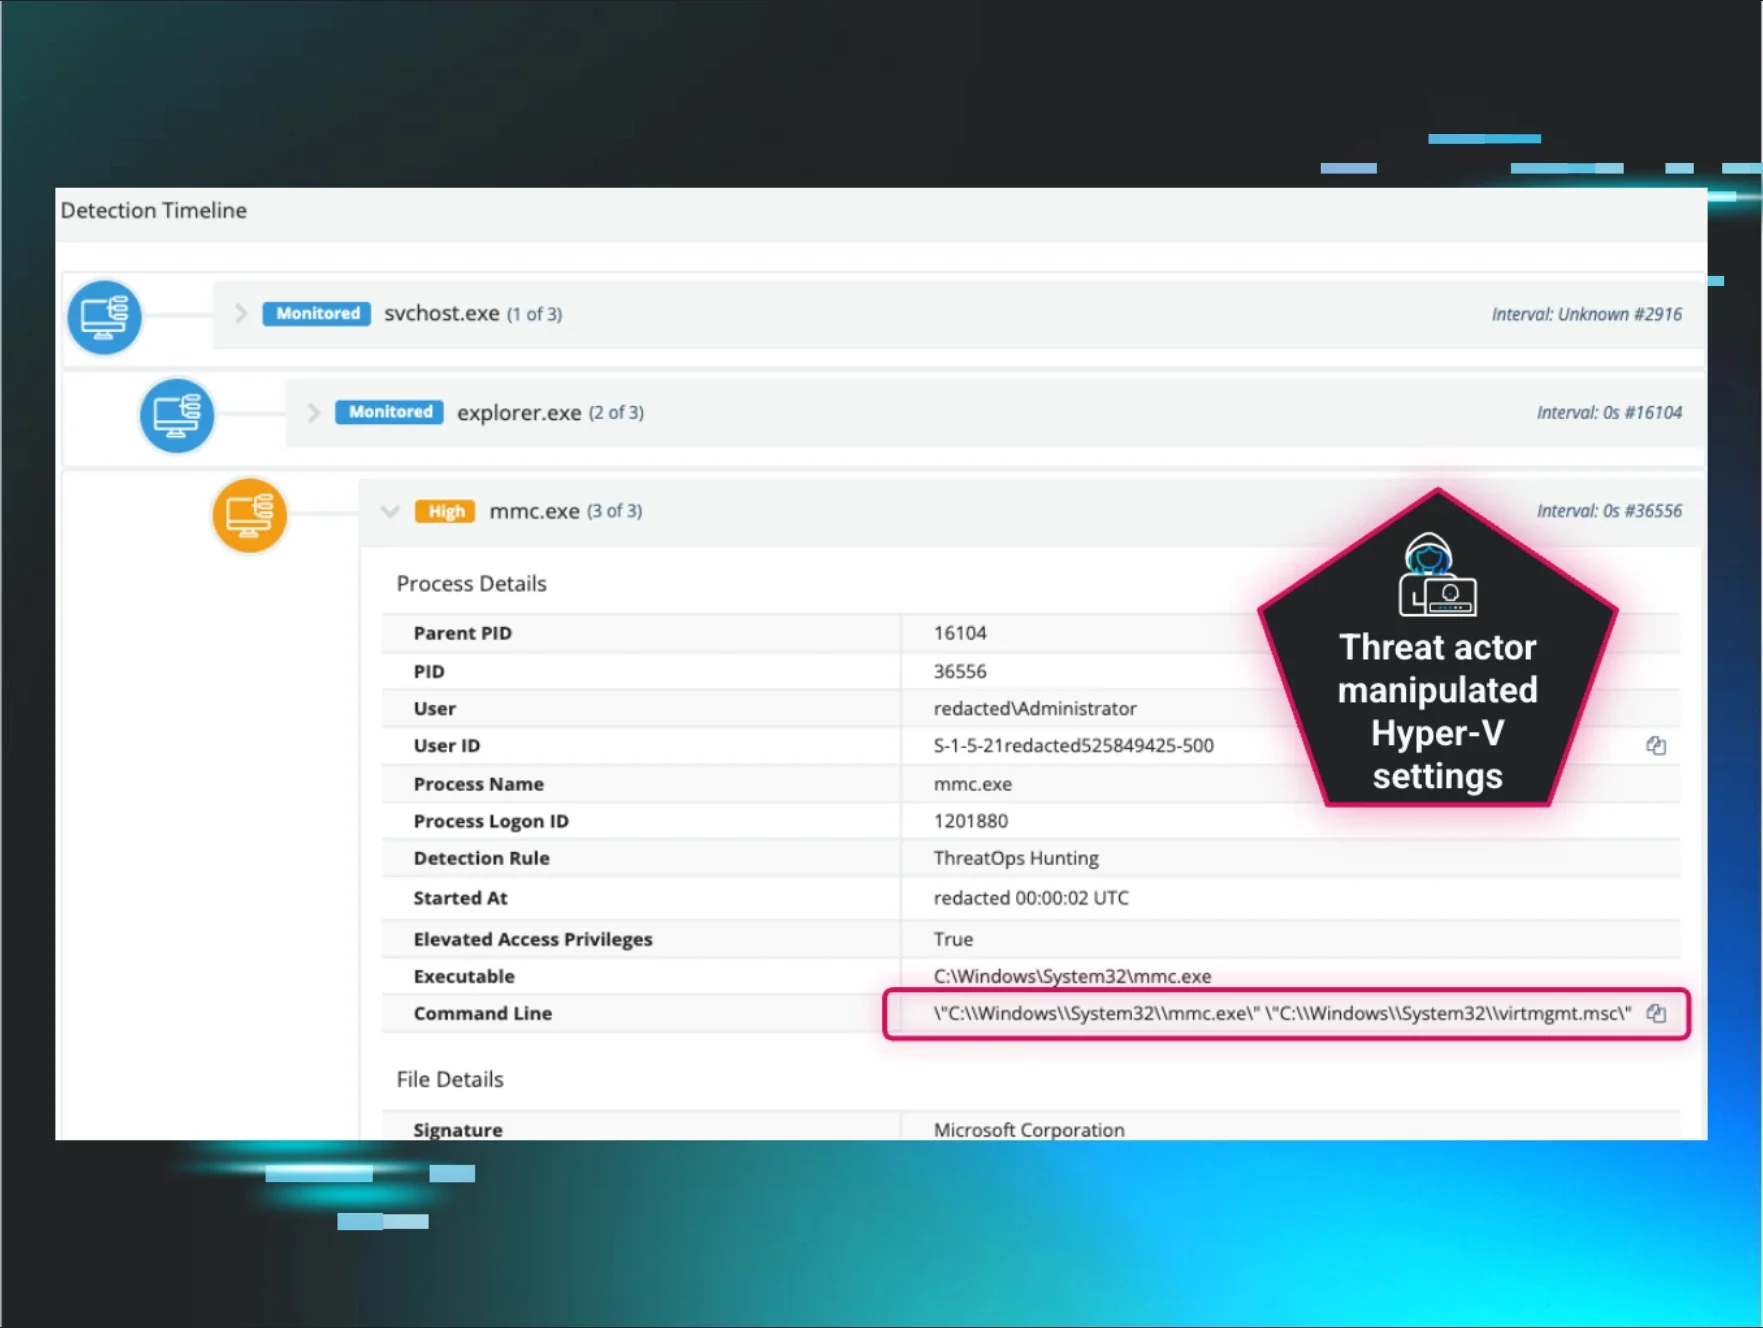Select the svchost.exe process name
This screenshot has width=1763, height=1328.
tap(441, 314)
